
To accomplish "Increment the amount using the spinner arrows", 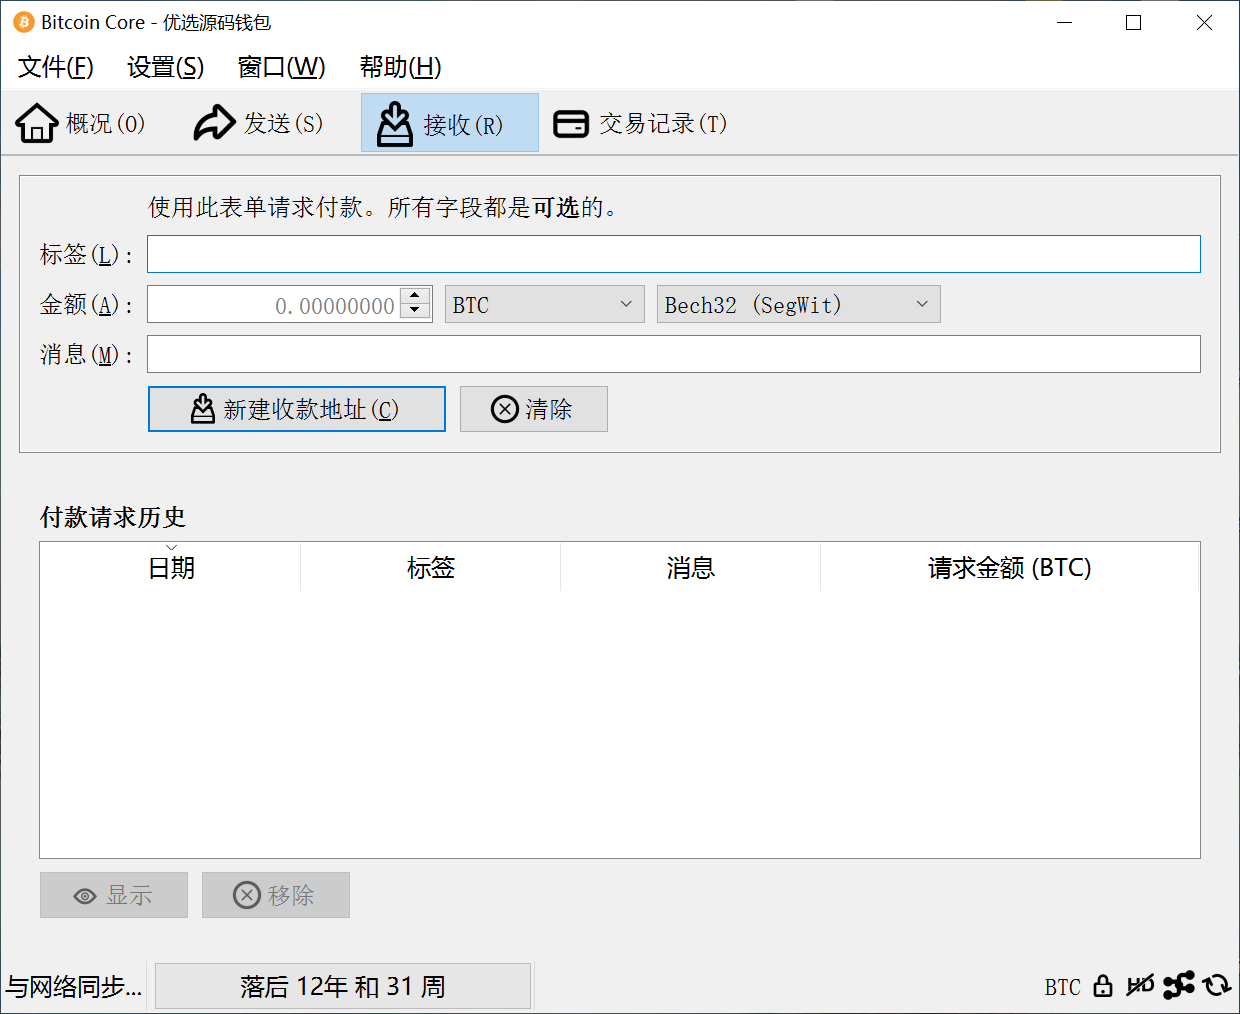I will point(415,298).
